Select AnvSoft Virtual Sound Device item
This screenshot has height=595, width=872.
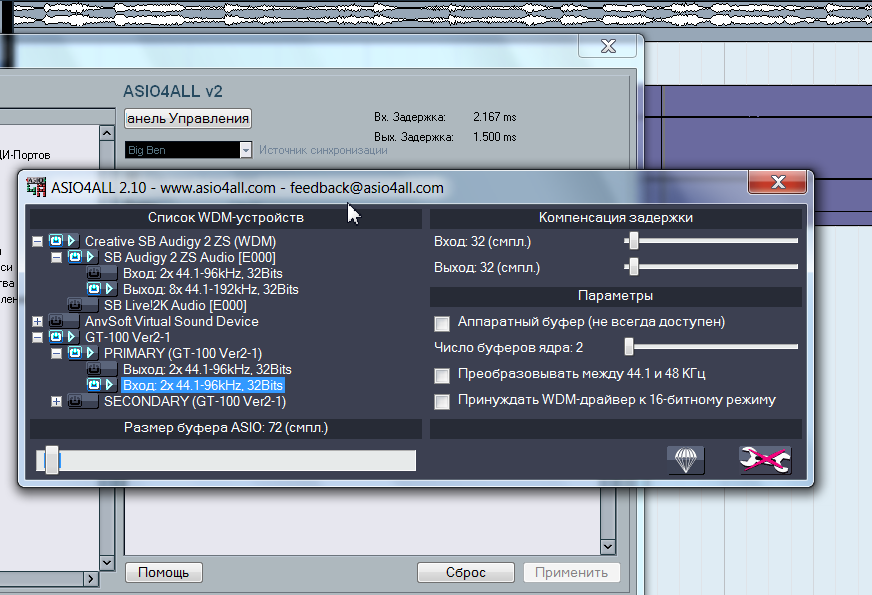(171, 321)
